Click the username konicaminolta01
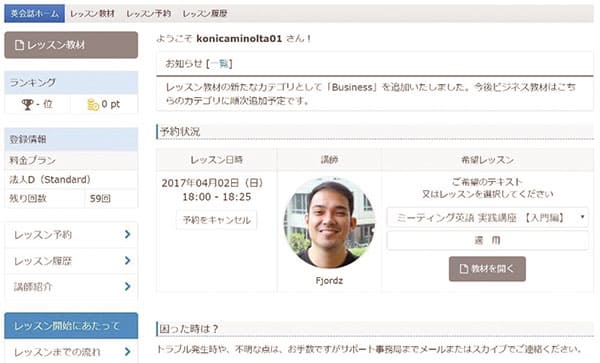This screenshot has width=600, height=363. point(239,39)
